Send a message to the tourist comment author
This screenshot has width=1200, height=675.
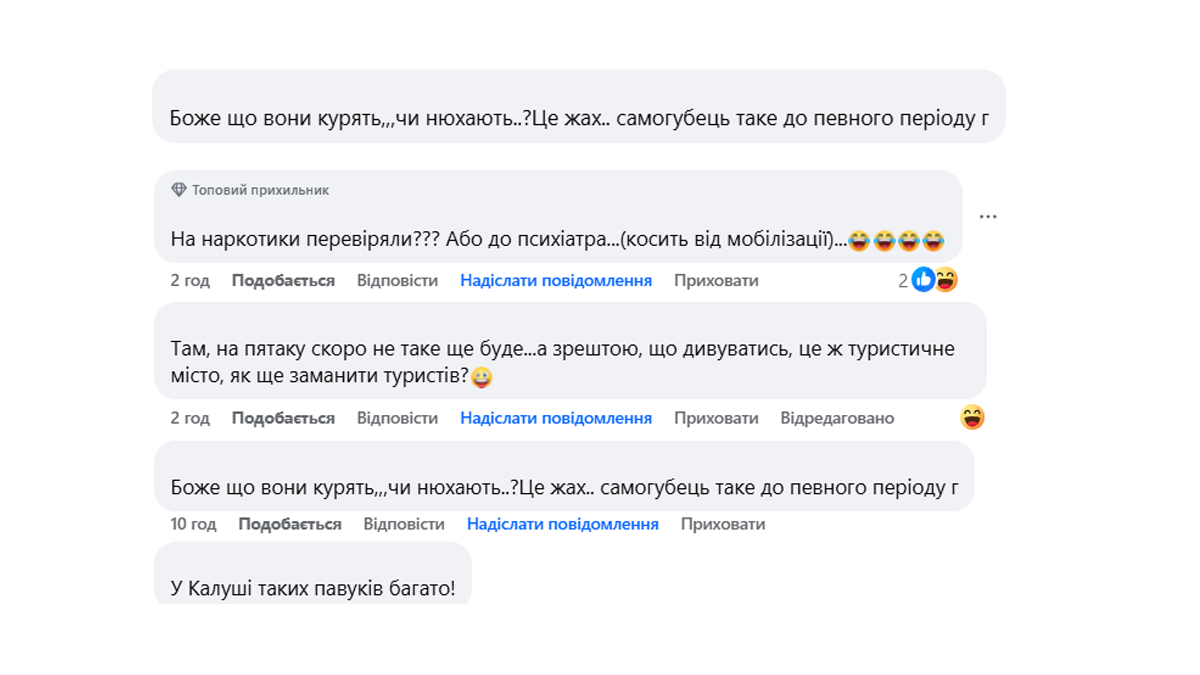[556, 418]
